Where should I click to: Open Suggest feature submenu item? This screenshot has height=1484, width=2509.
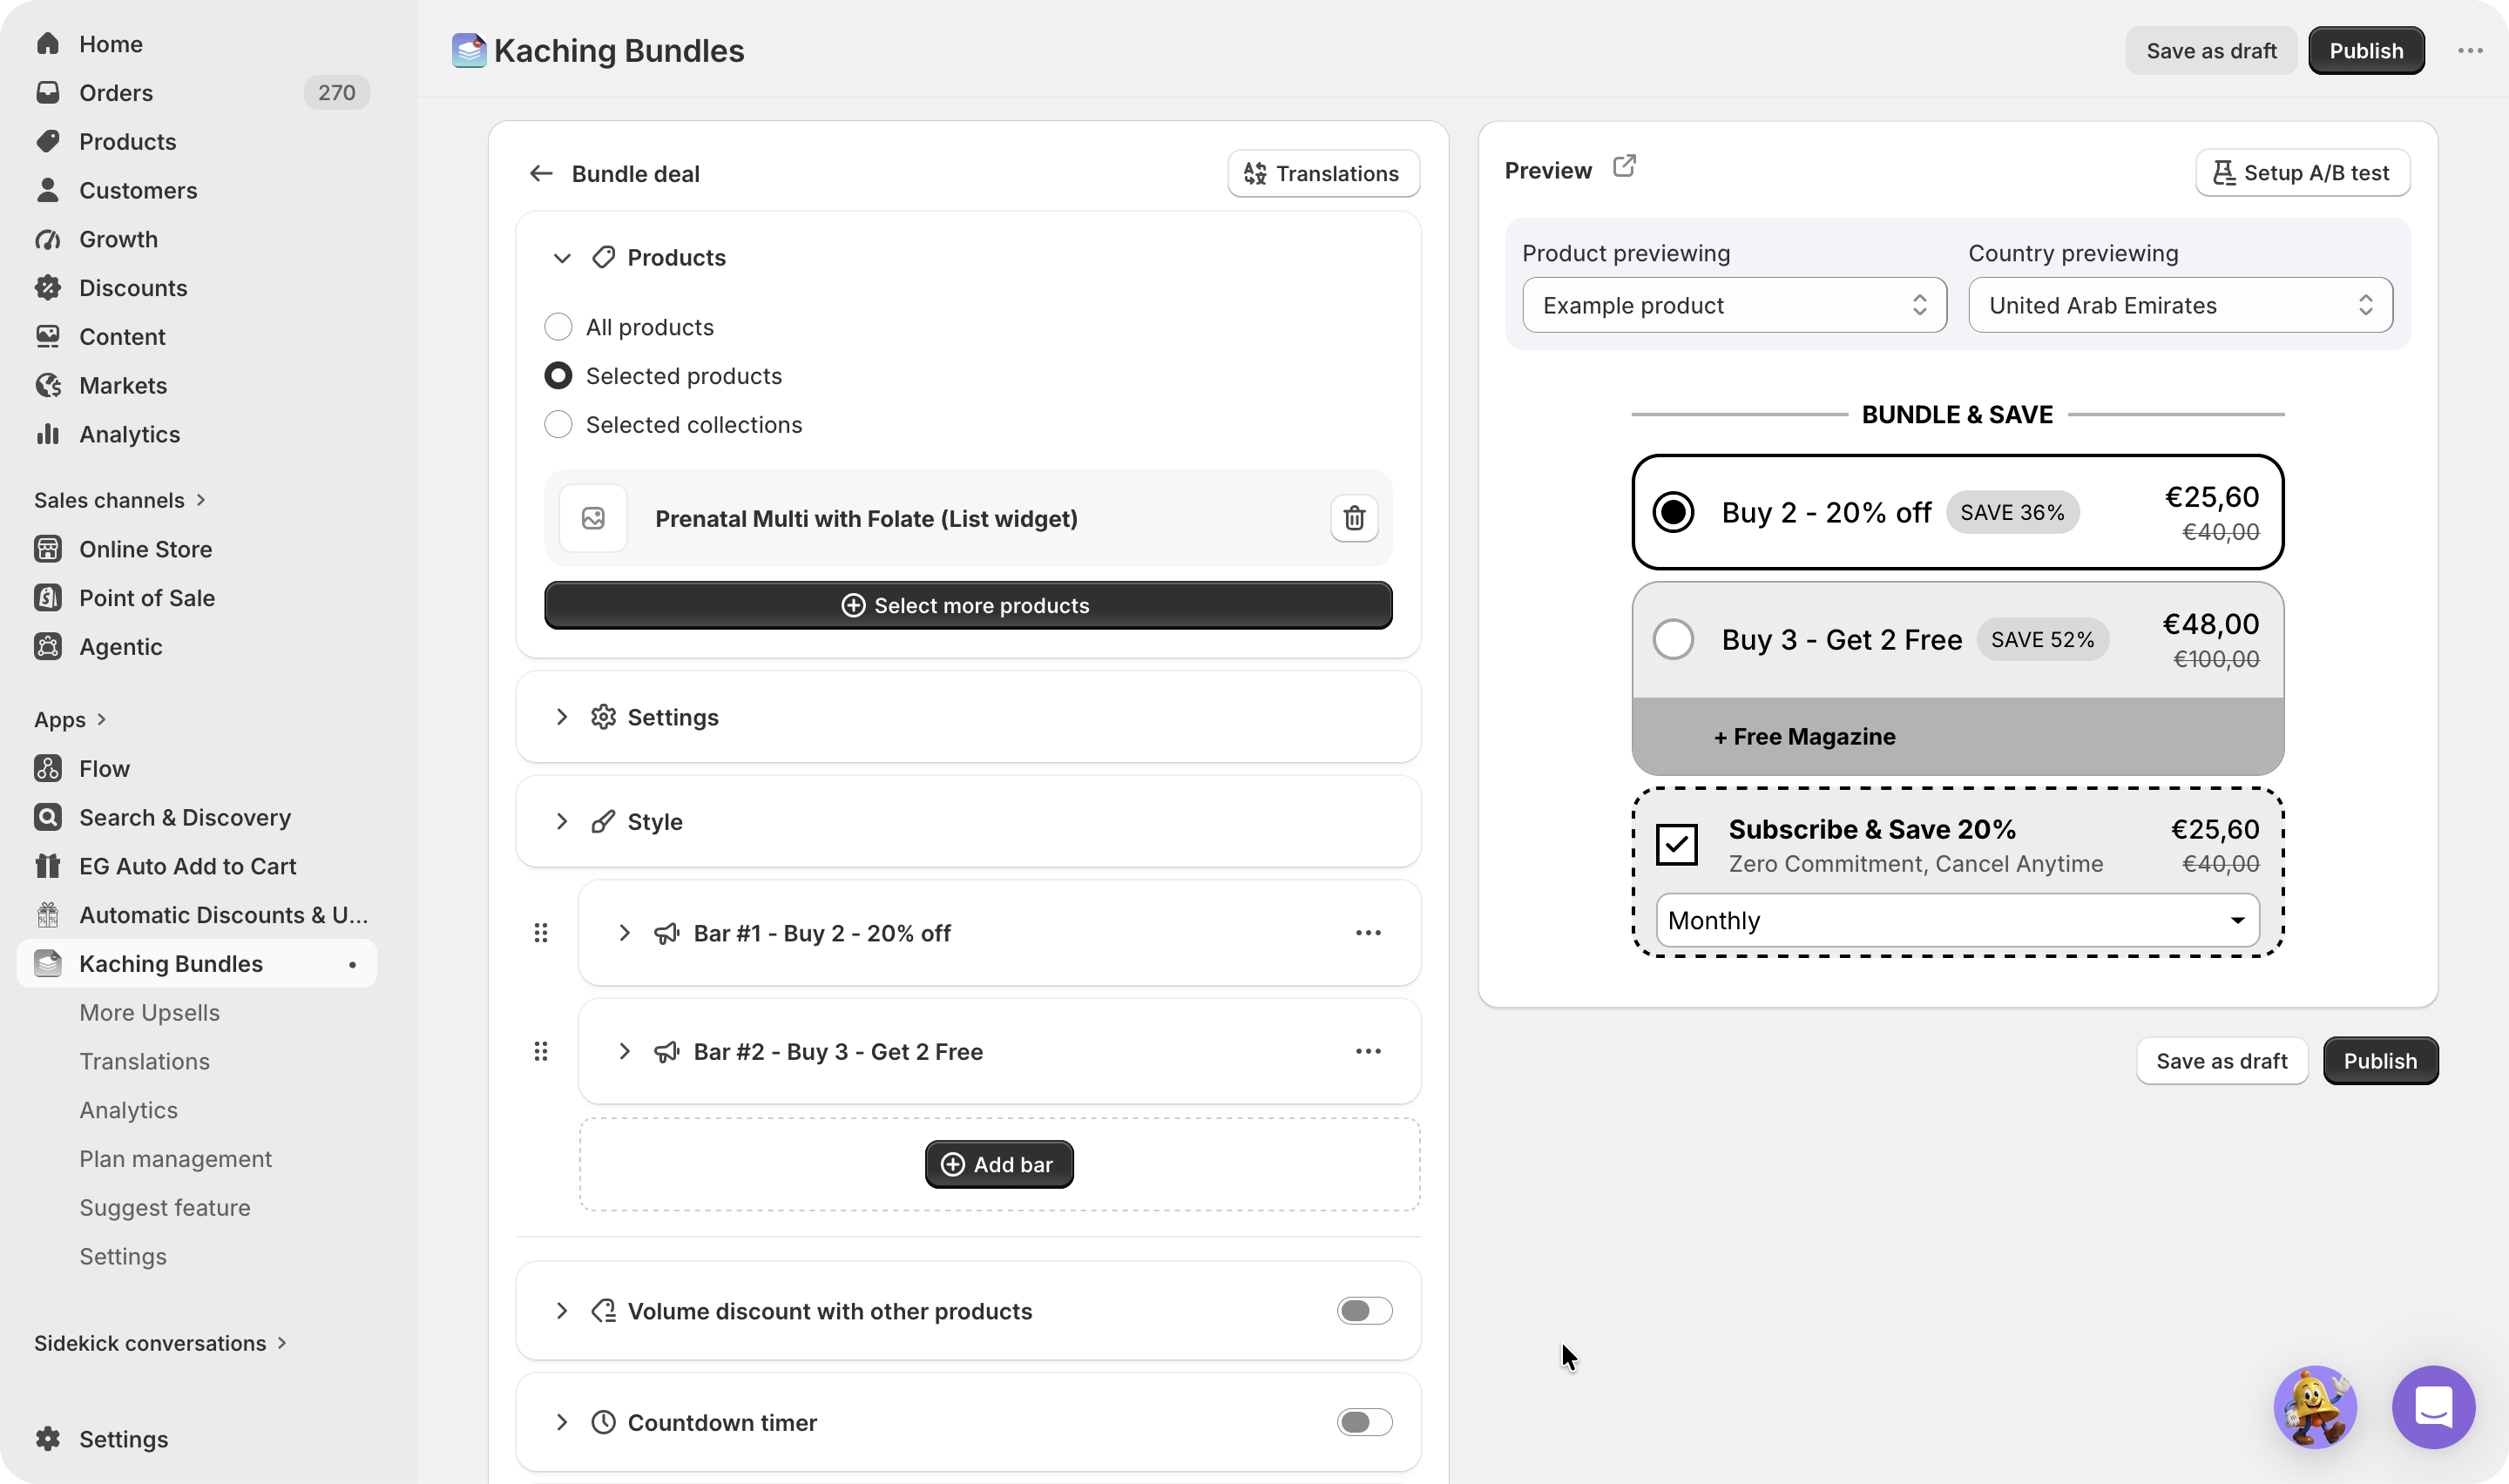pyautogui.click(x=165, y=1208)
